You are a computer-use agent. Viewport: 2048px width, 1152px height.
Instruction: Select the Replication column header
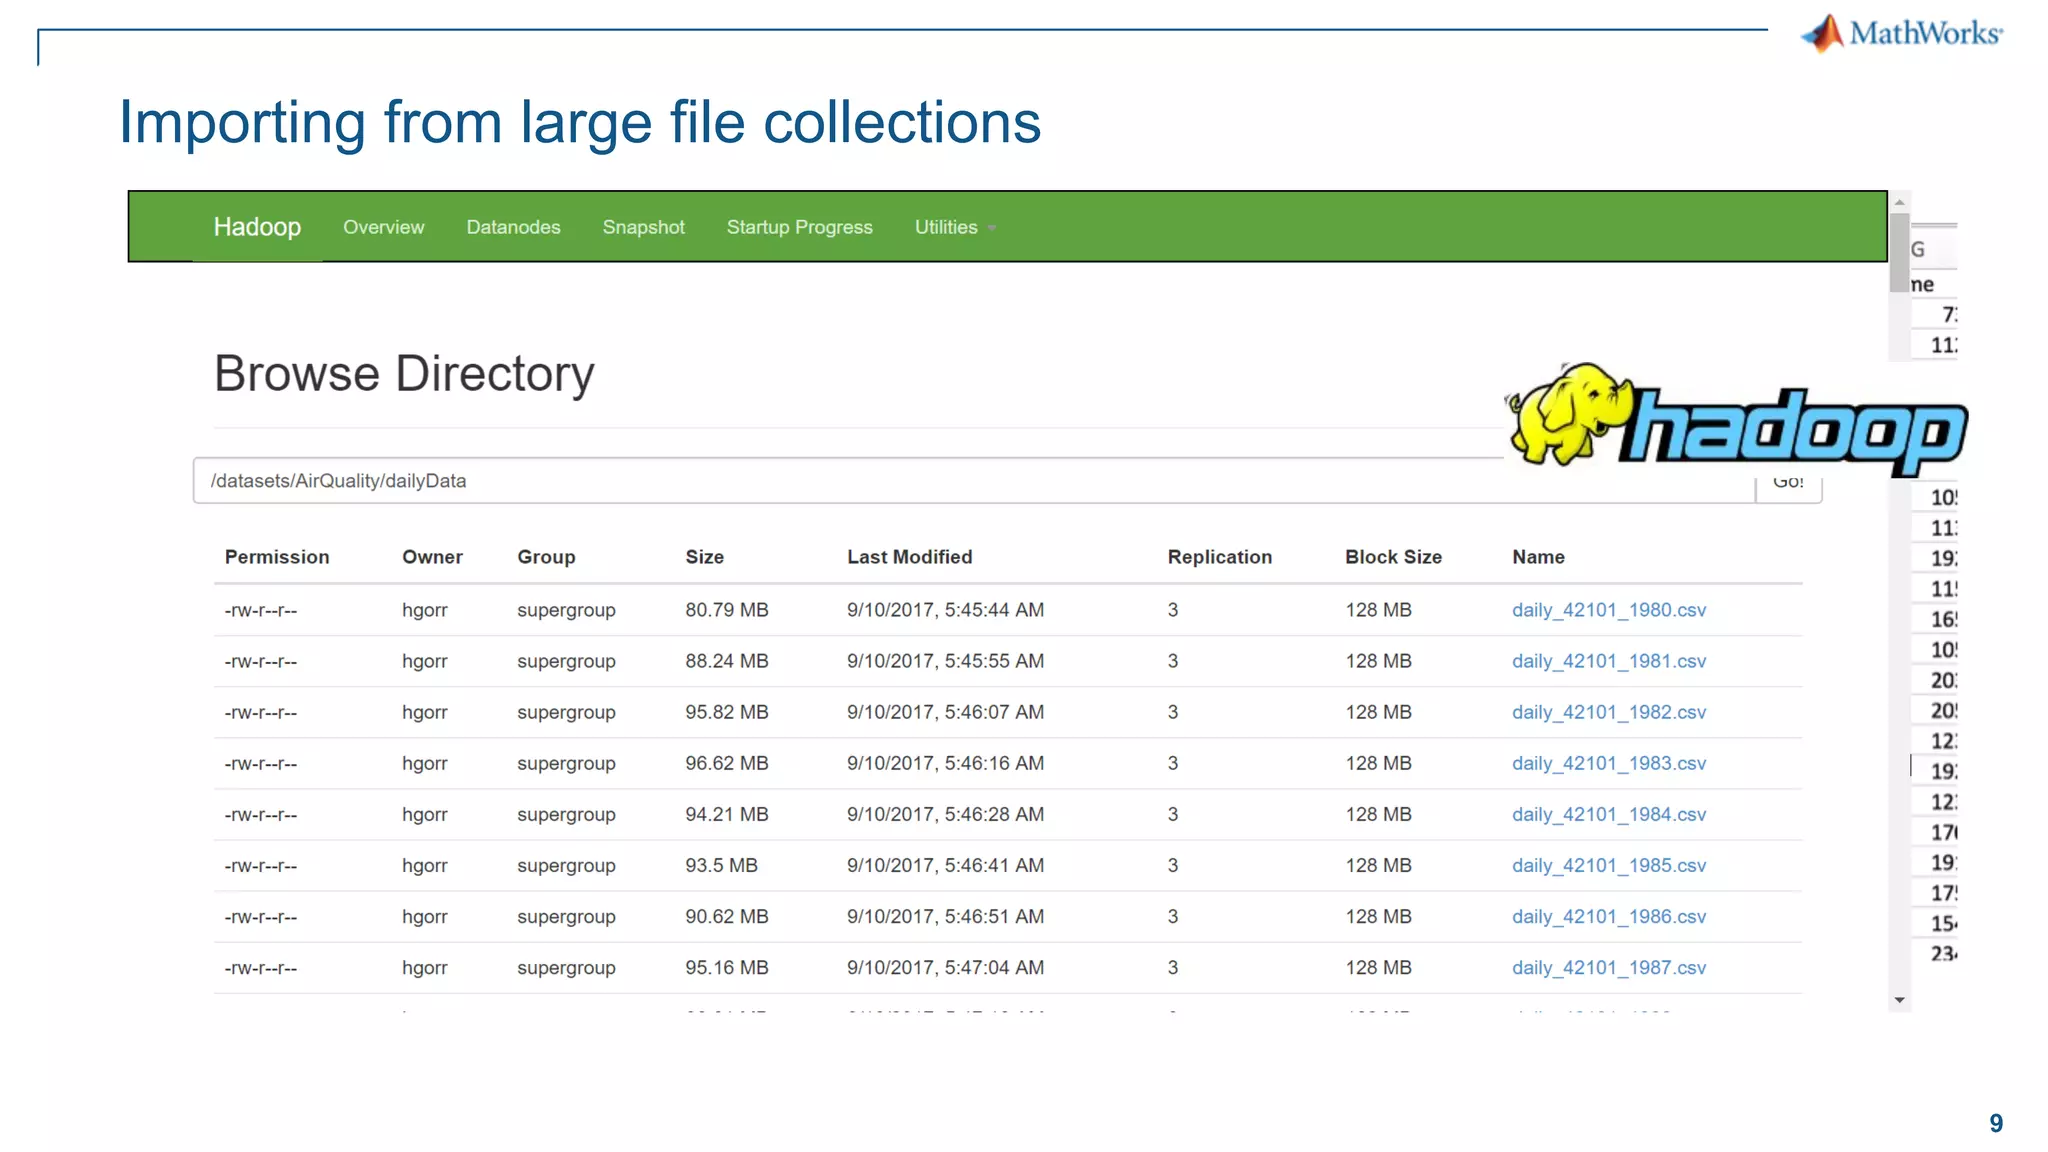[x=1219, y=557]
